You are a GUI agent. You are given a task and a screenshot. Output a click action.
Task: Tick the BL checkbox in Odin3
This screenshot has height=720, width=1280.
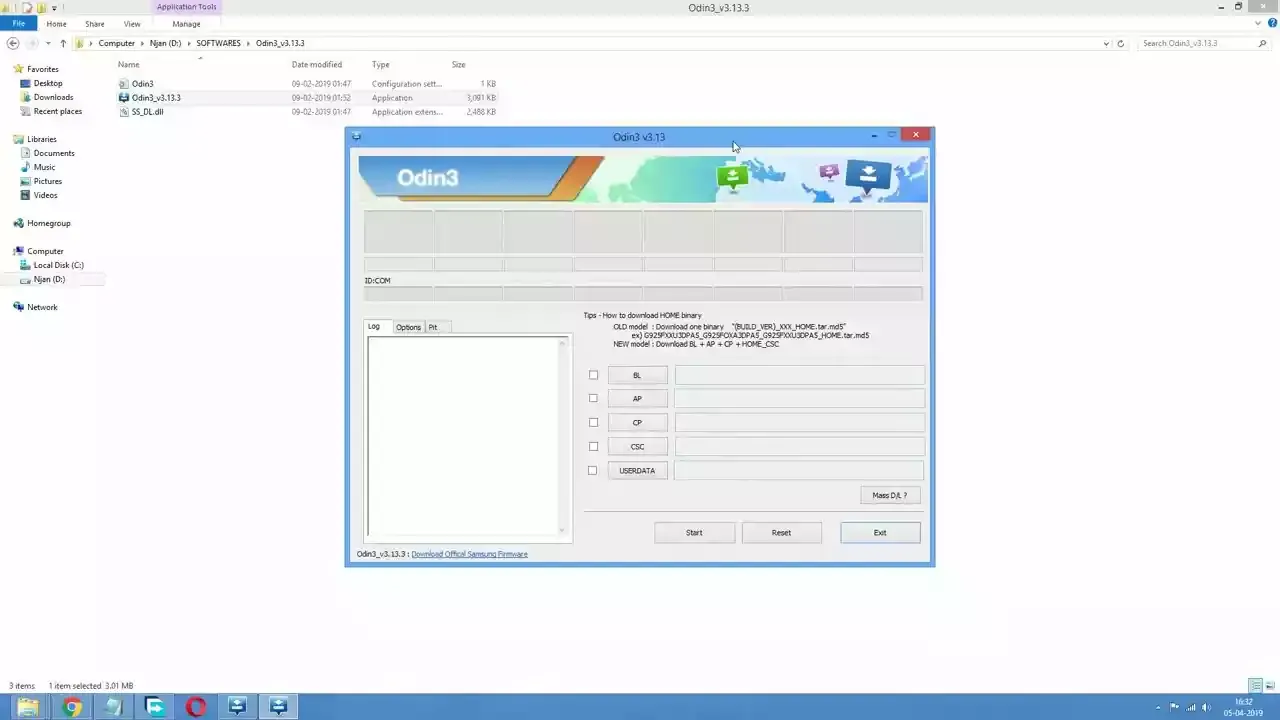pyautogui.click(x=593, y=375)
